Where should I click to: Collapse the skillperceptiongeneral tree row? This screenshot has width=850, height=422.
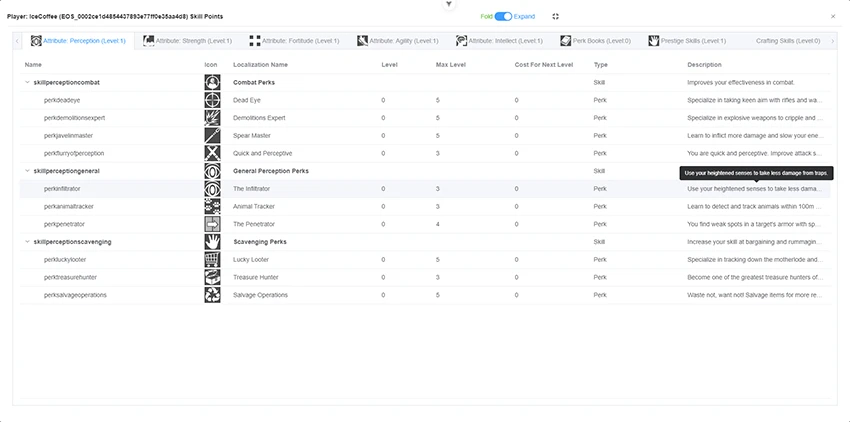28,171
